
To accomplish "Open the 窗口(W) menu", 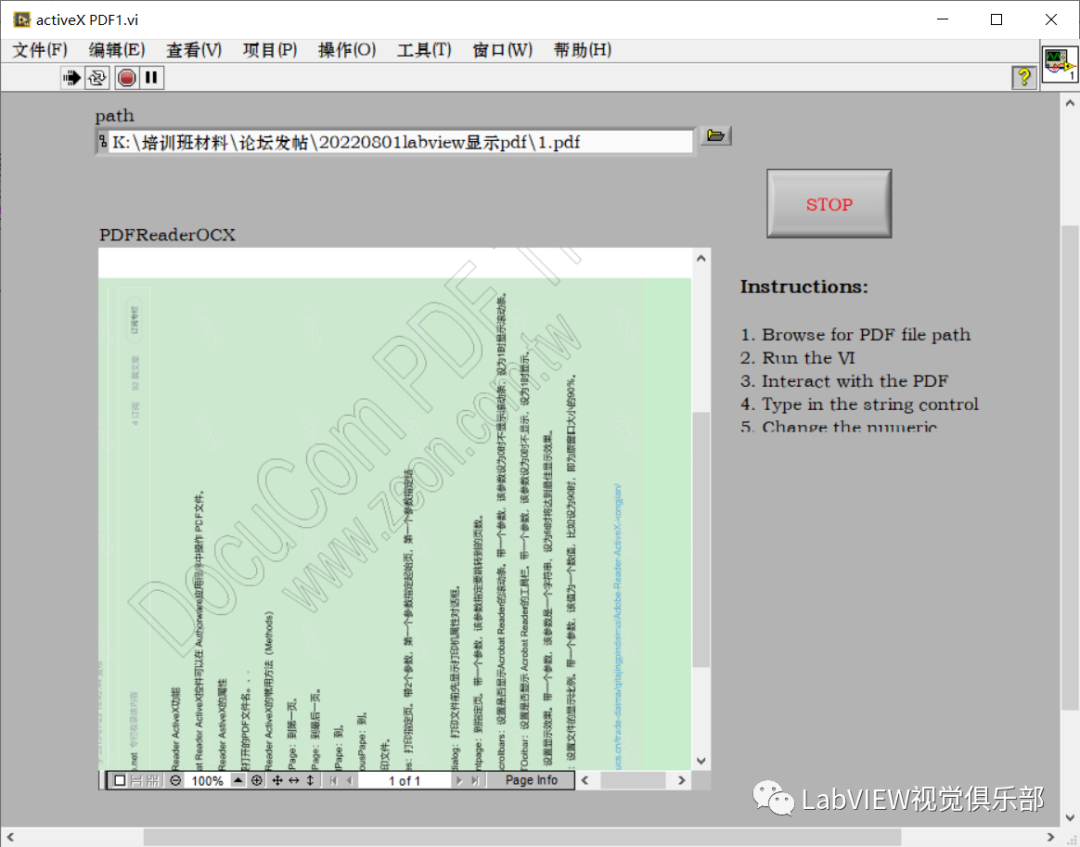I will tap(502, 50).
